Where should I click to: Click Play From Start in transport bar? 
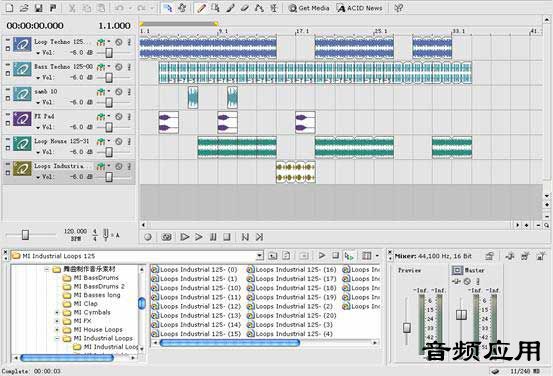[x=184, y=237]
